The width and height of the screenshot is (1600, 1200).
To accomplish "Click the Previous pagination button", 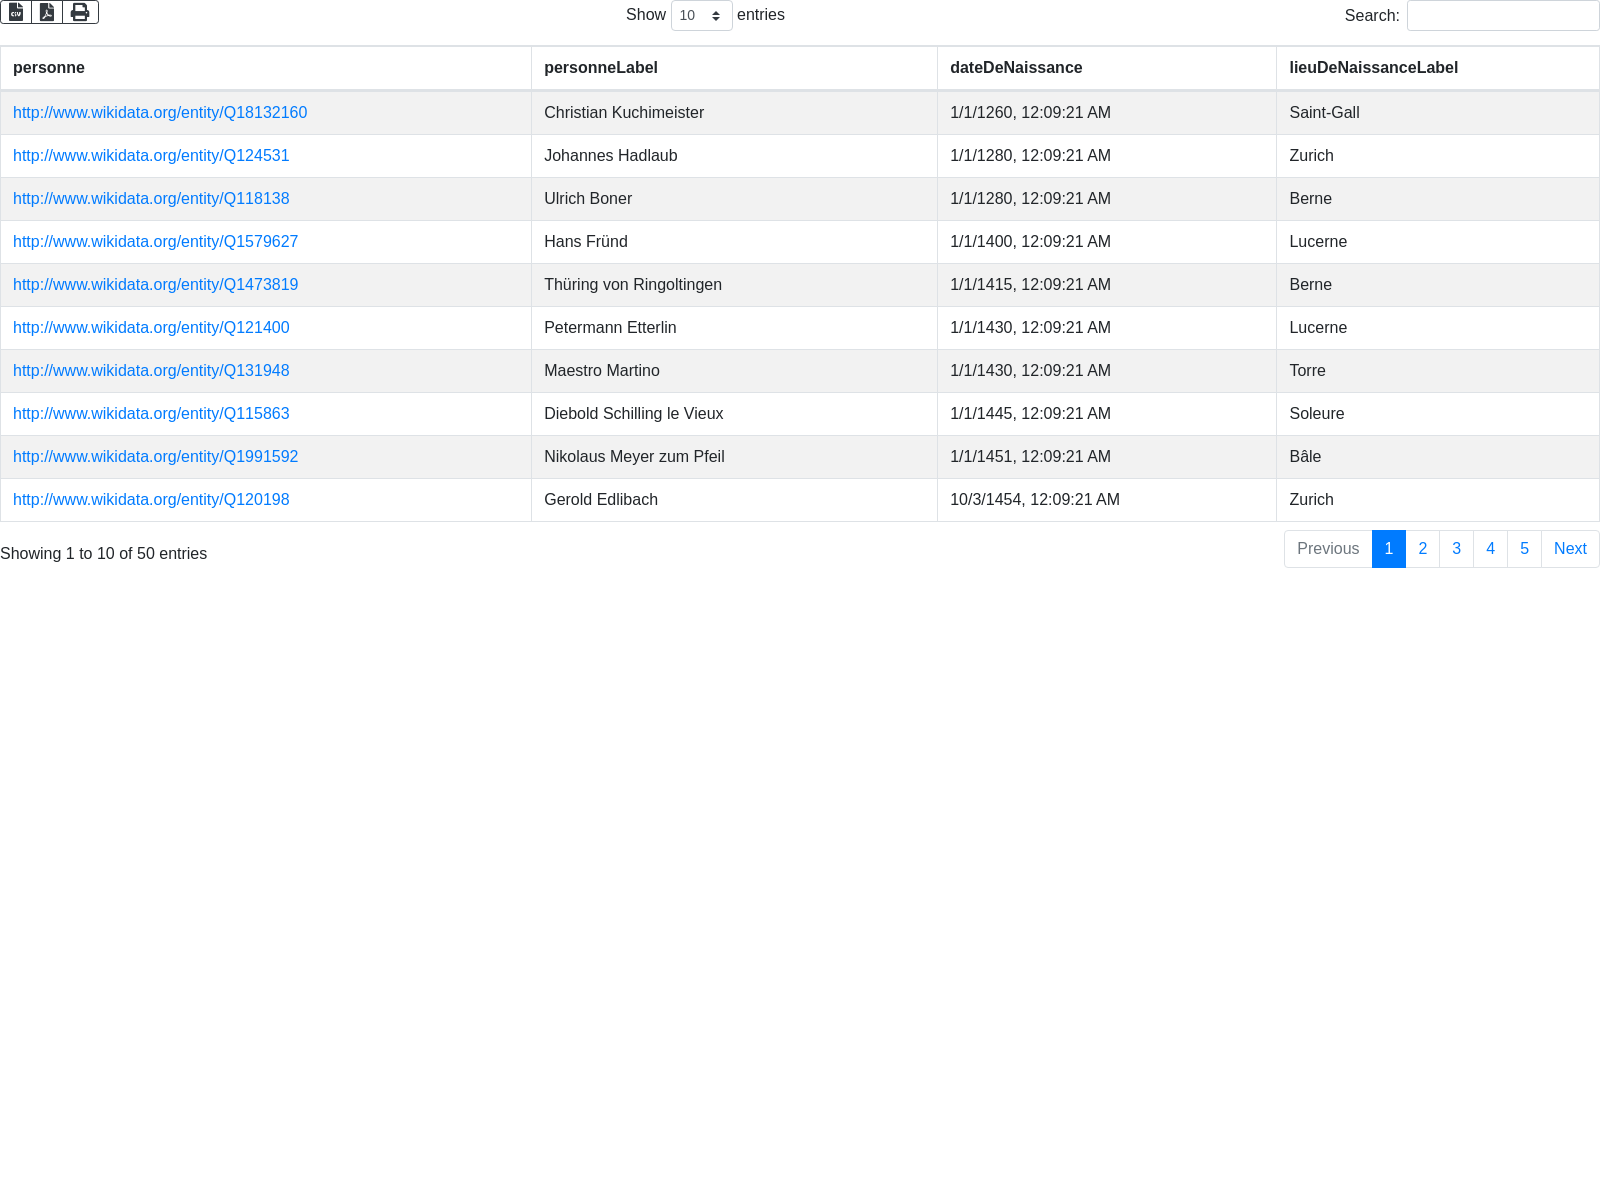I will click(1328, 549).
